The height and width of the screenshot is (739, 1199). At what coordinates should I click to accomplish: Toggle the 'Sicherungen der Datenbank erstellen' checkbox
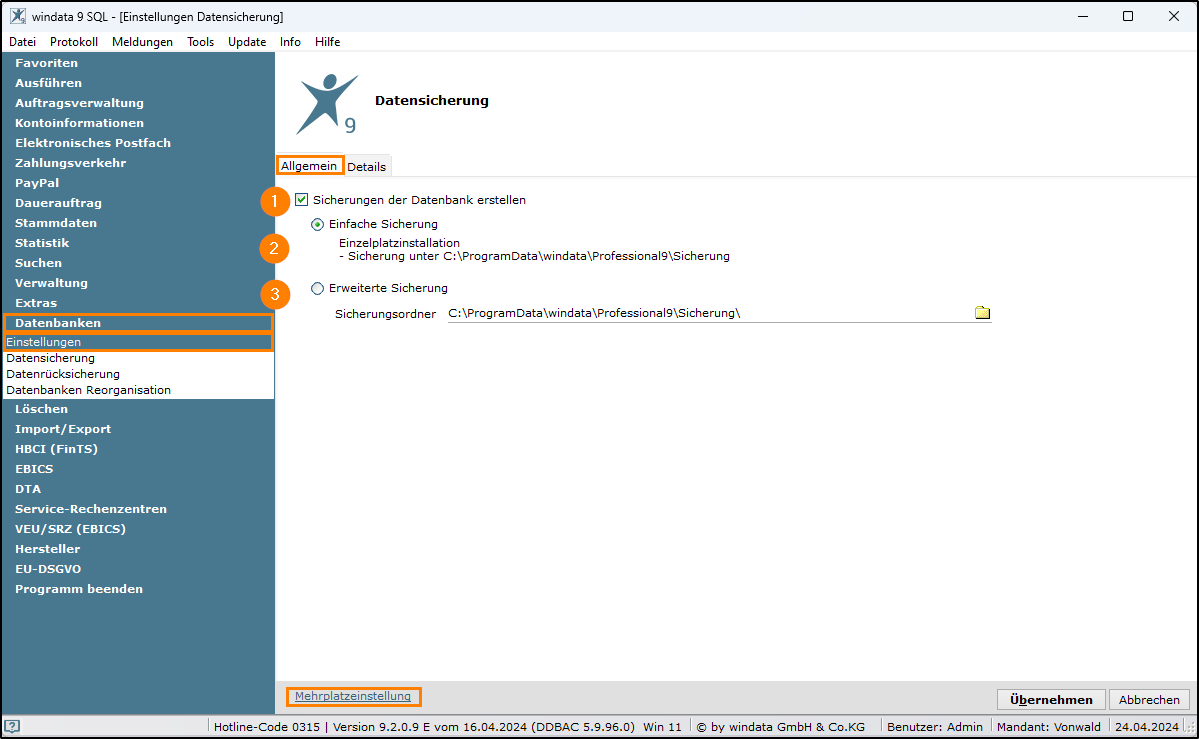point(301,200)
